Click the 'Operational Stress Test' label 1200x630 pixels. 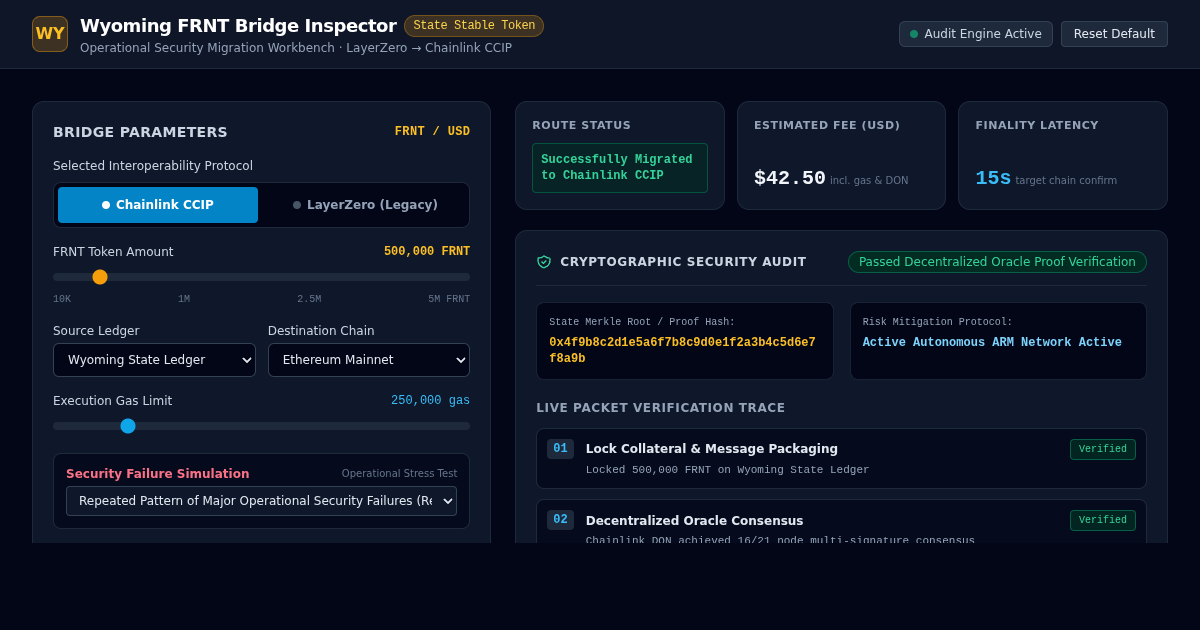pos(399,474)
